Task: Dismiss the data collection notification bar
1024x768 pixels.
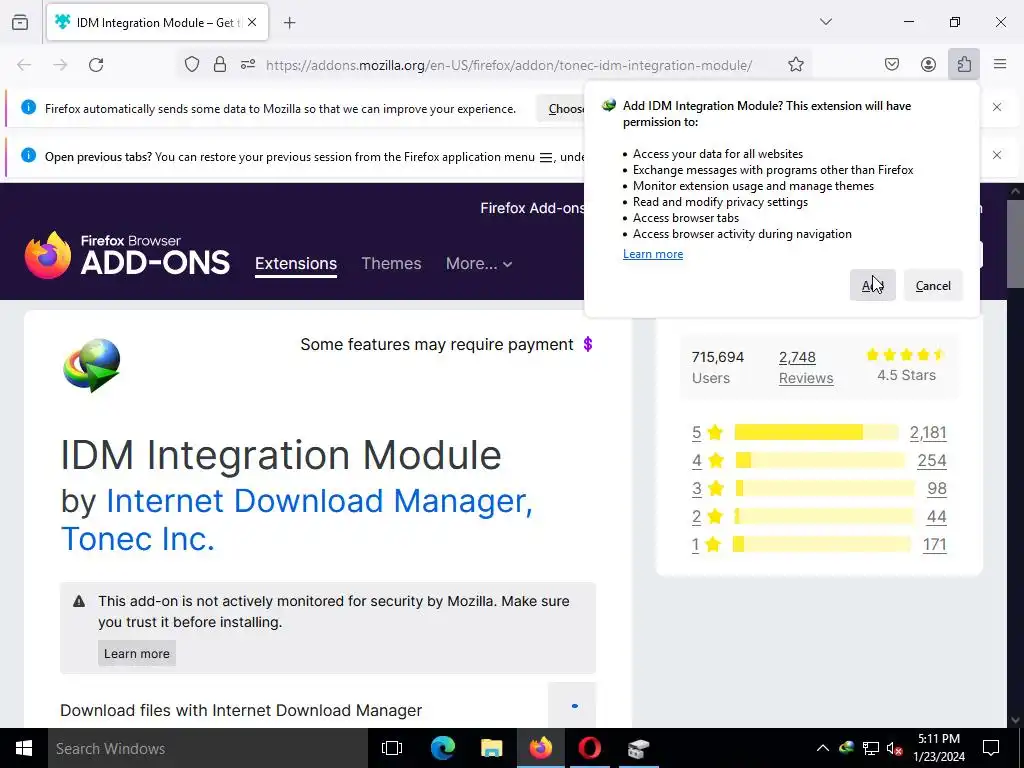Action: point(997,107)
